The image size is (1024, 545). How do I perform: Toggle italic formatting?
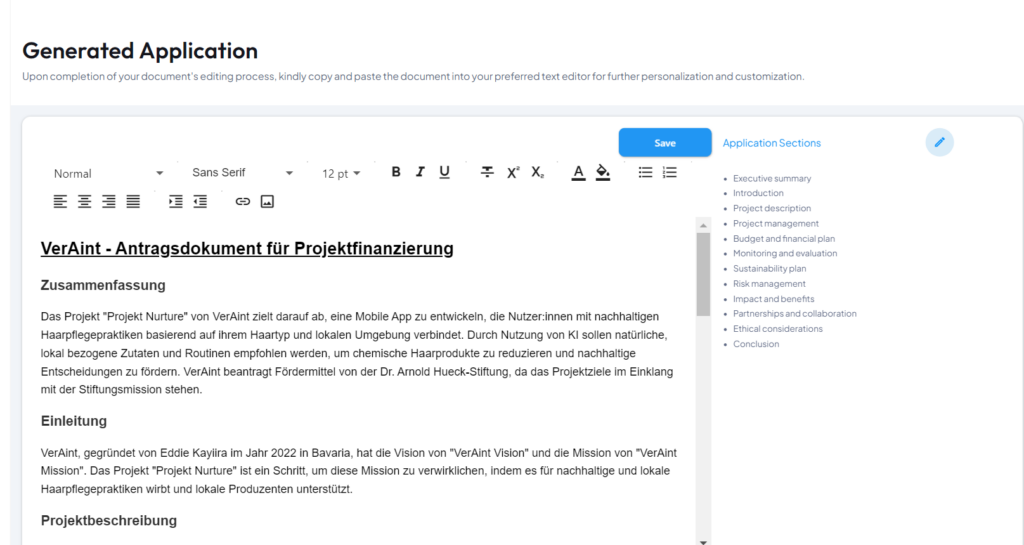click(420, 172)
